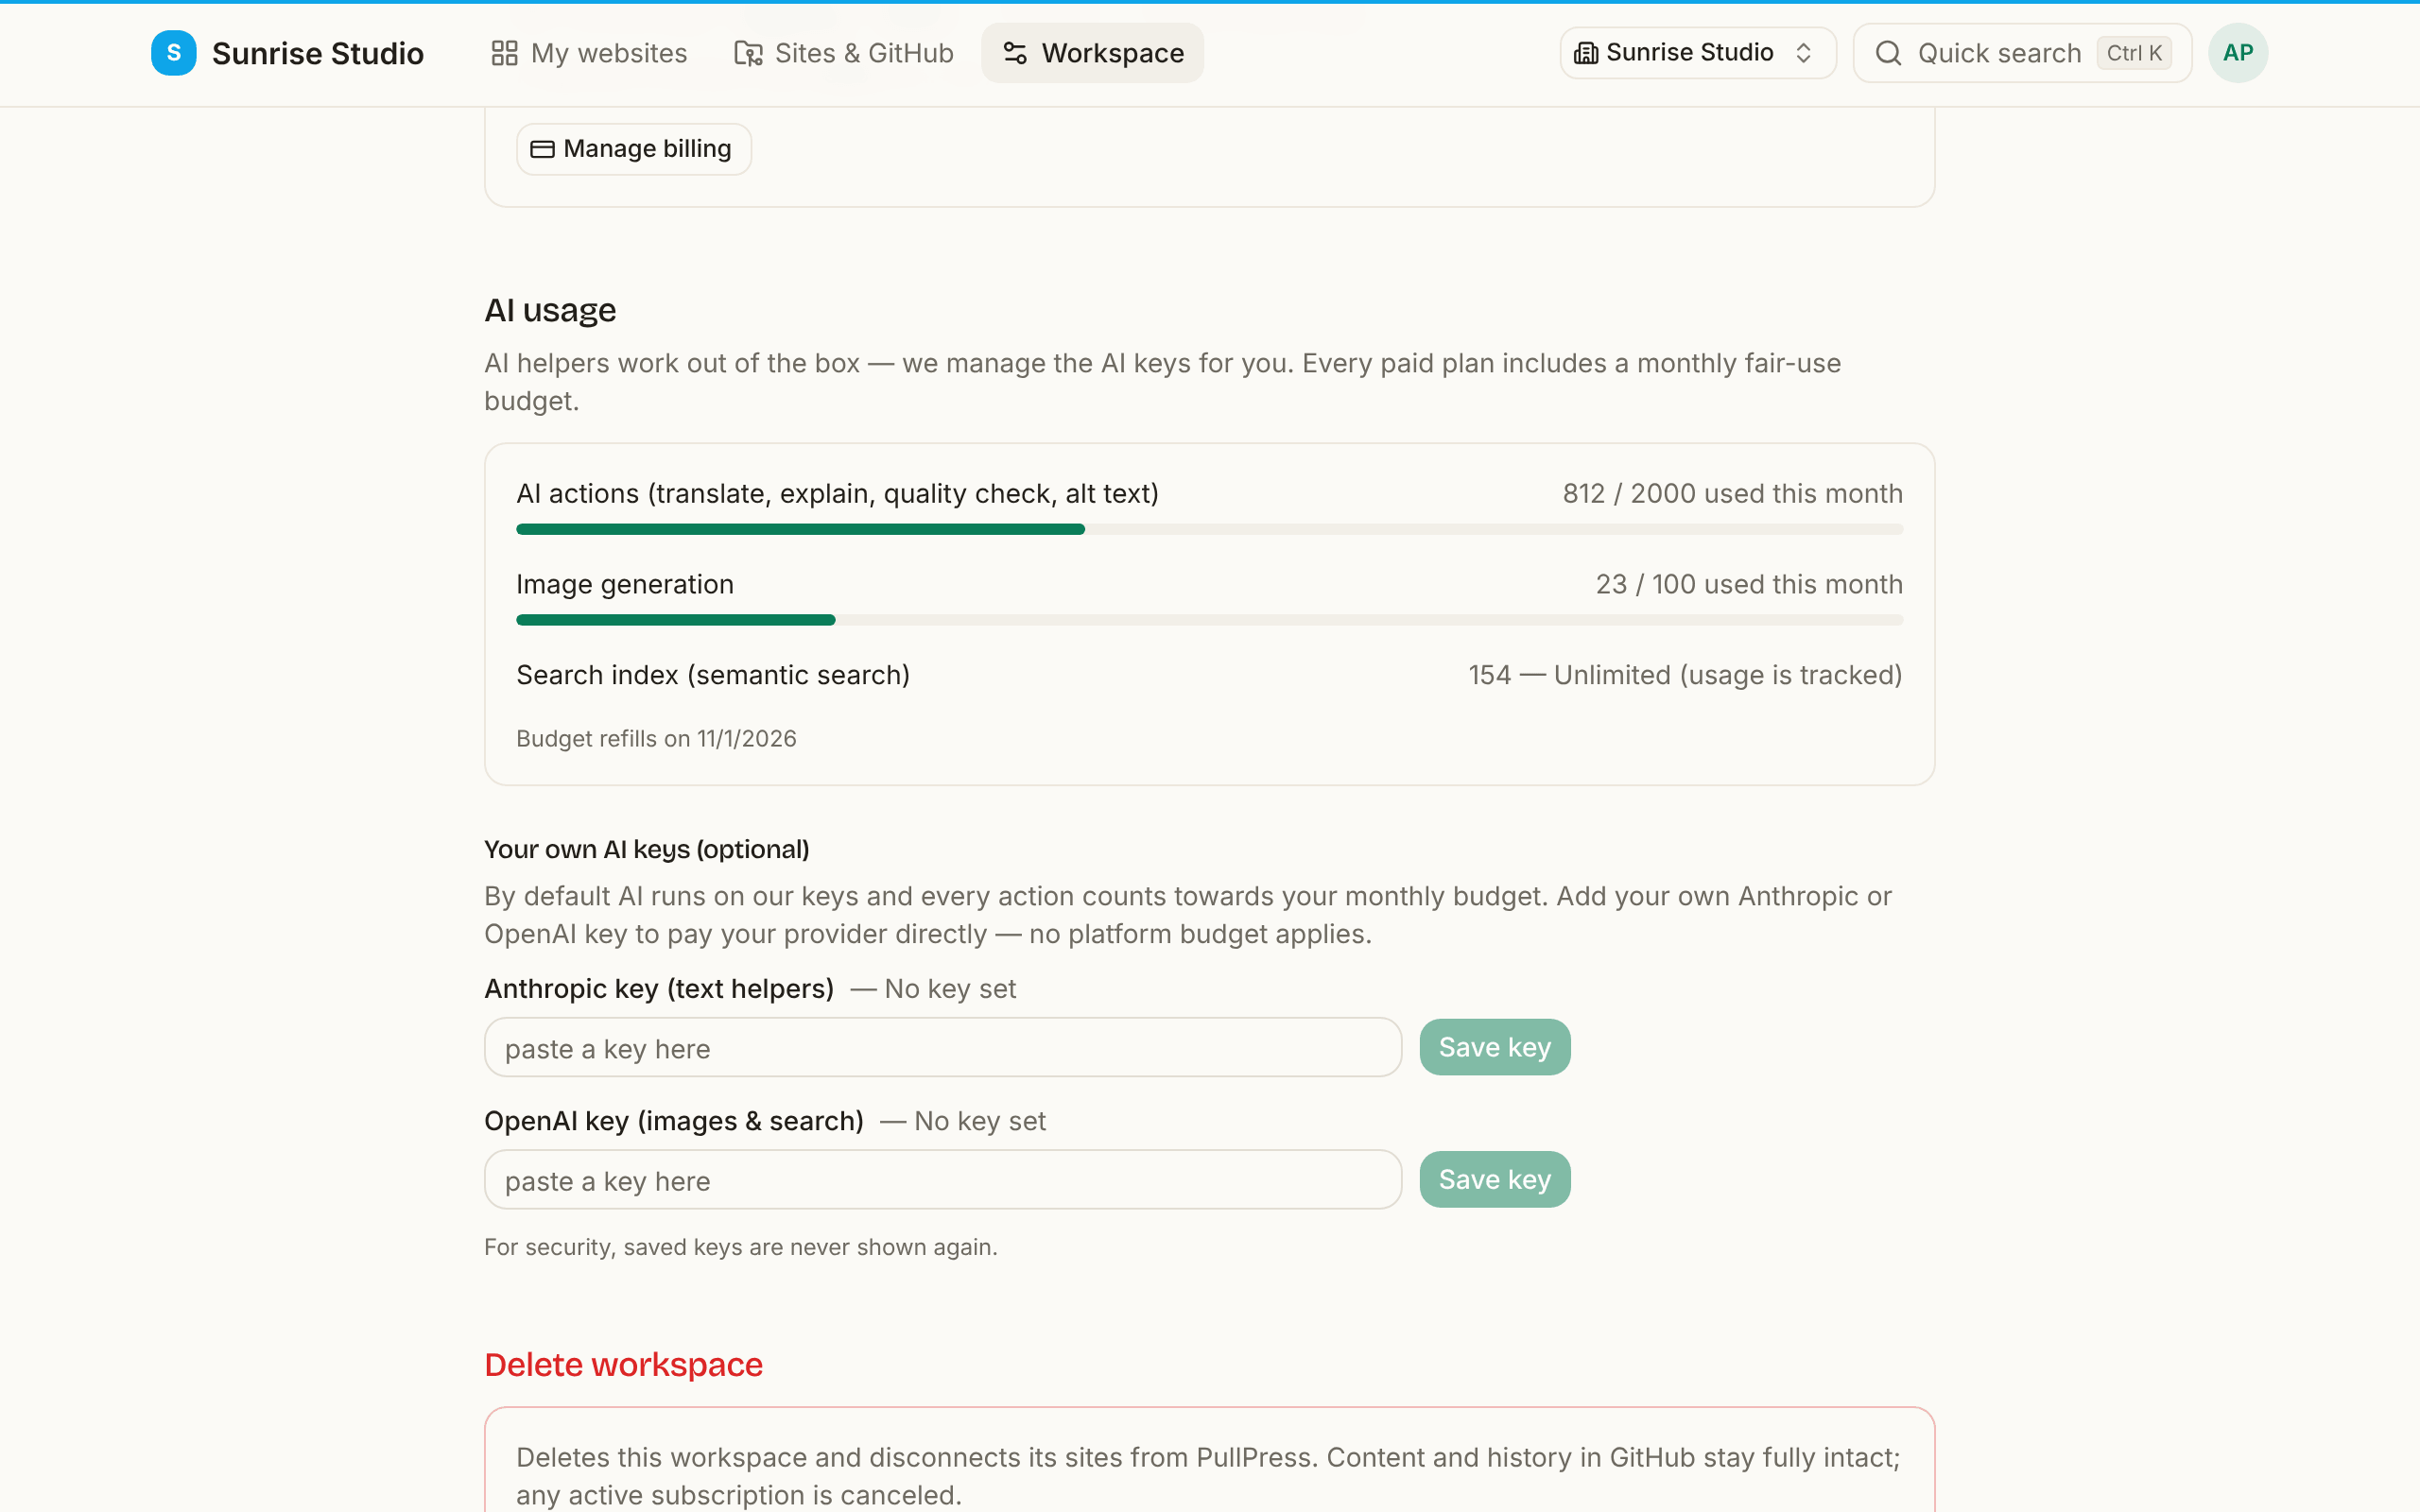Click the AI actions usage progress bar

(x=1209, y=529)
